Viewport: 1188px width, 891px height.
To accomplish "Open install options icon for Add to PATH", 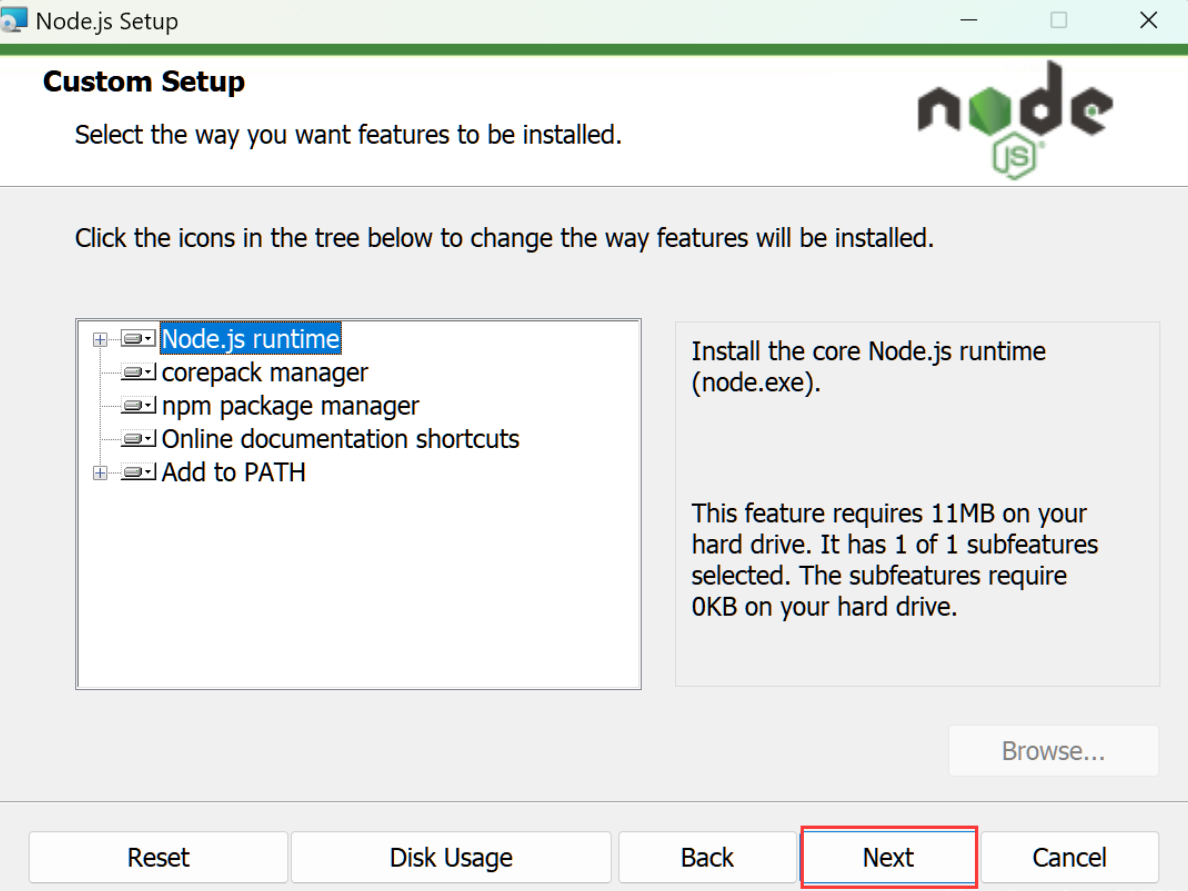I will click(139, 472).
